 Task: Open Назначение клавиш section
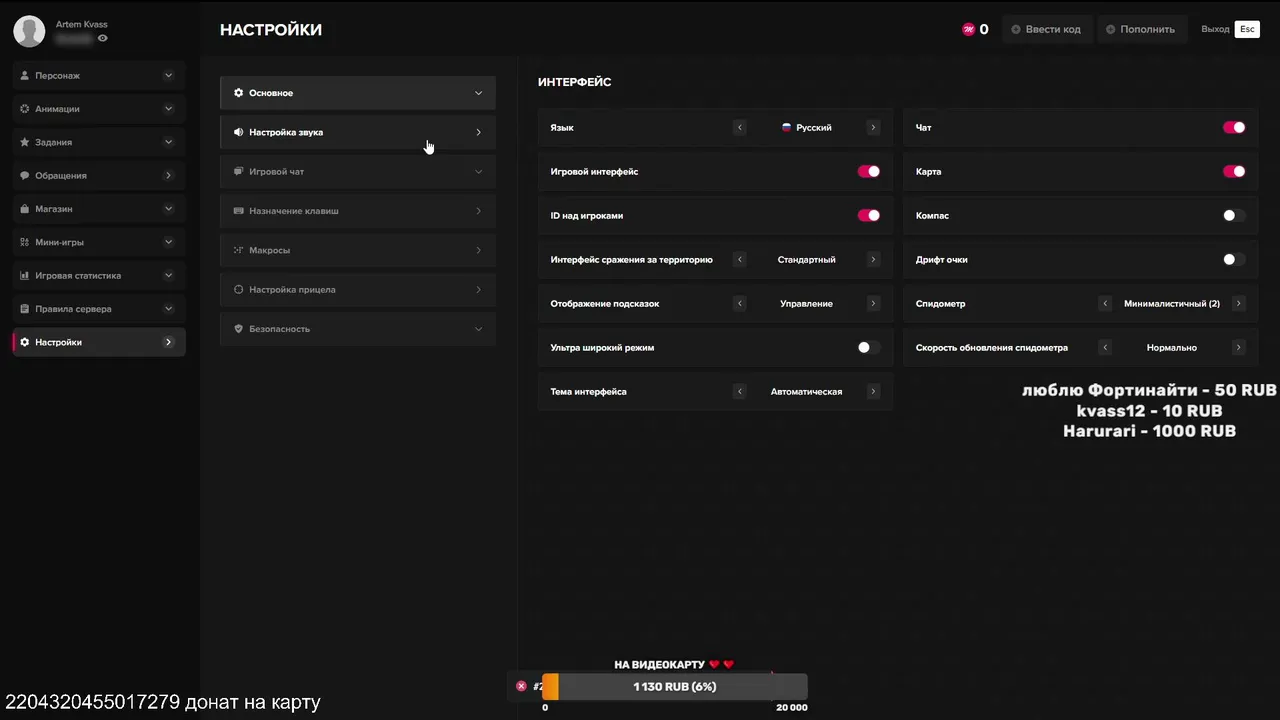pyautogui.click(x=358, y=211)
